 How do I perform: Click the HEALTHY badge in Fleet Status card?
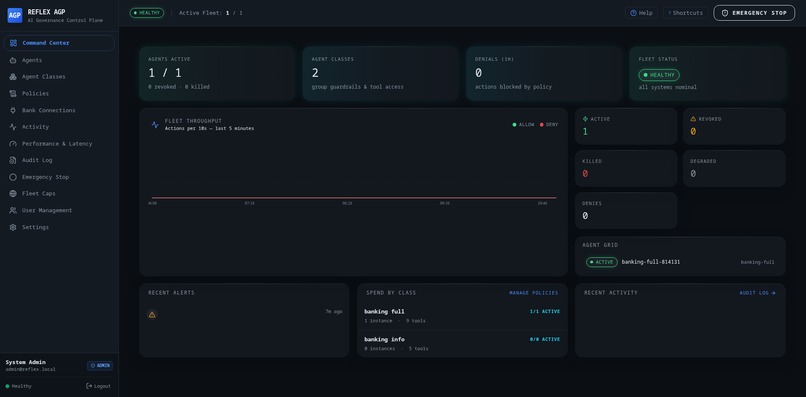(659, 75)
